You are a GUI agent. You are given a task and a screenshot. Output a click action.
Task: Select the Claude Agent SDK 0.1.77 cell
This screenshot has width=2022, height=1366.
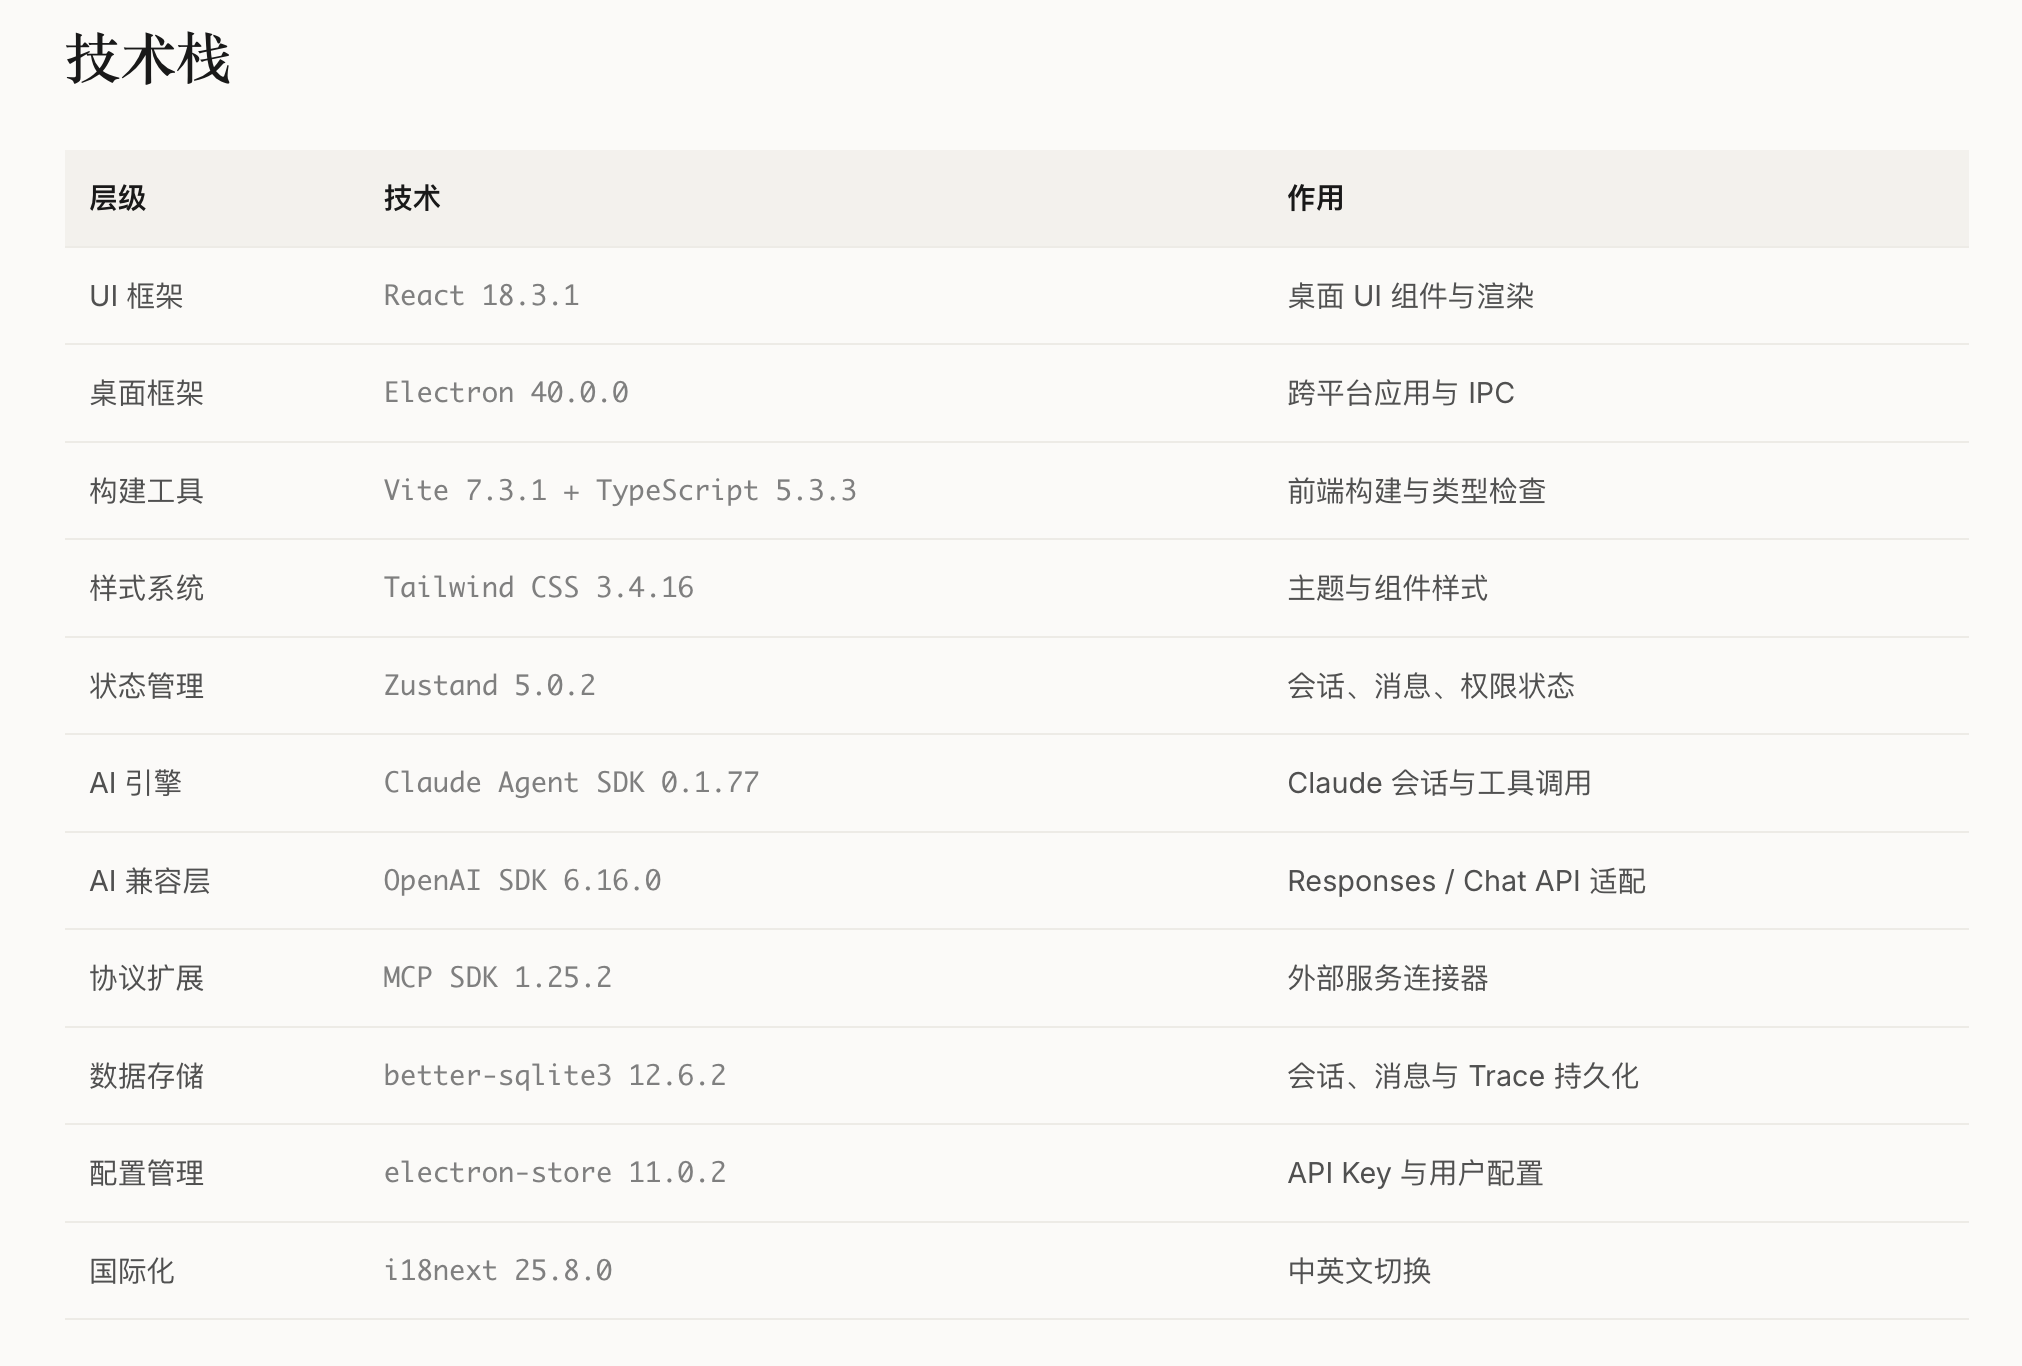[571, 783]
